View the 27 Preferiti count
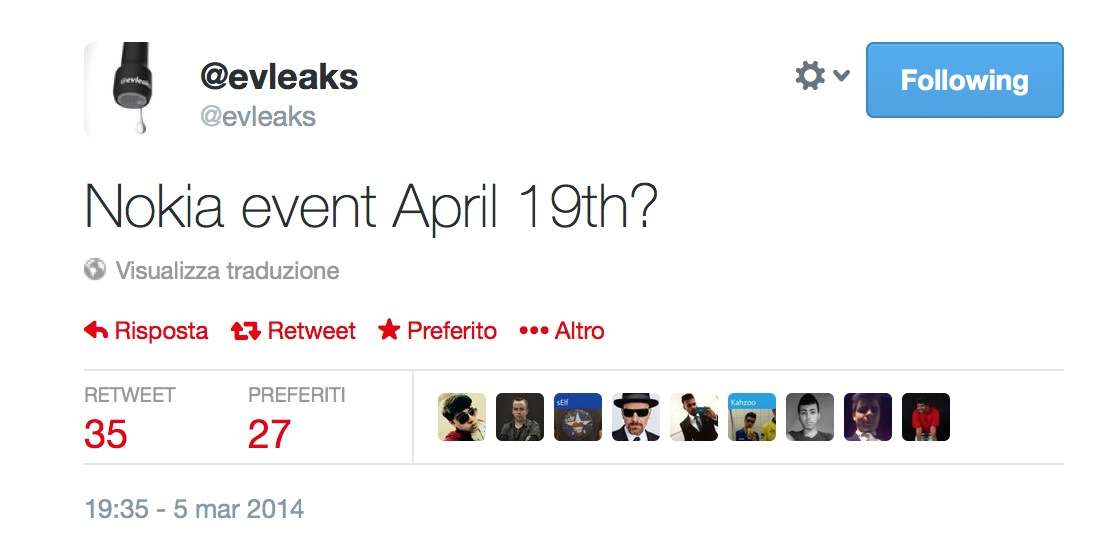 pos(269,434)
